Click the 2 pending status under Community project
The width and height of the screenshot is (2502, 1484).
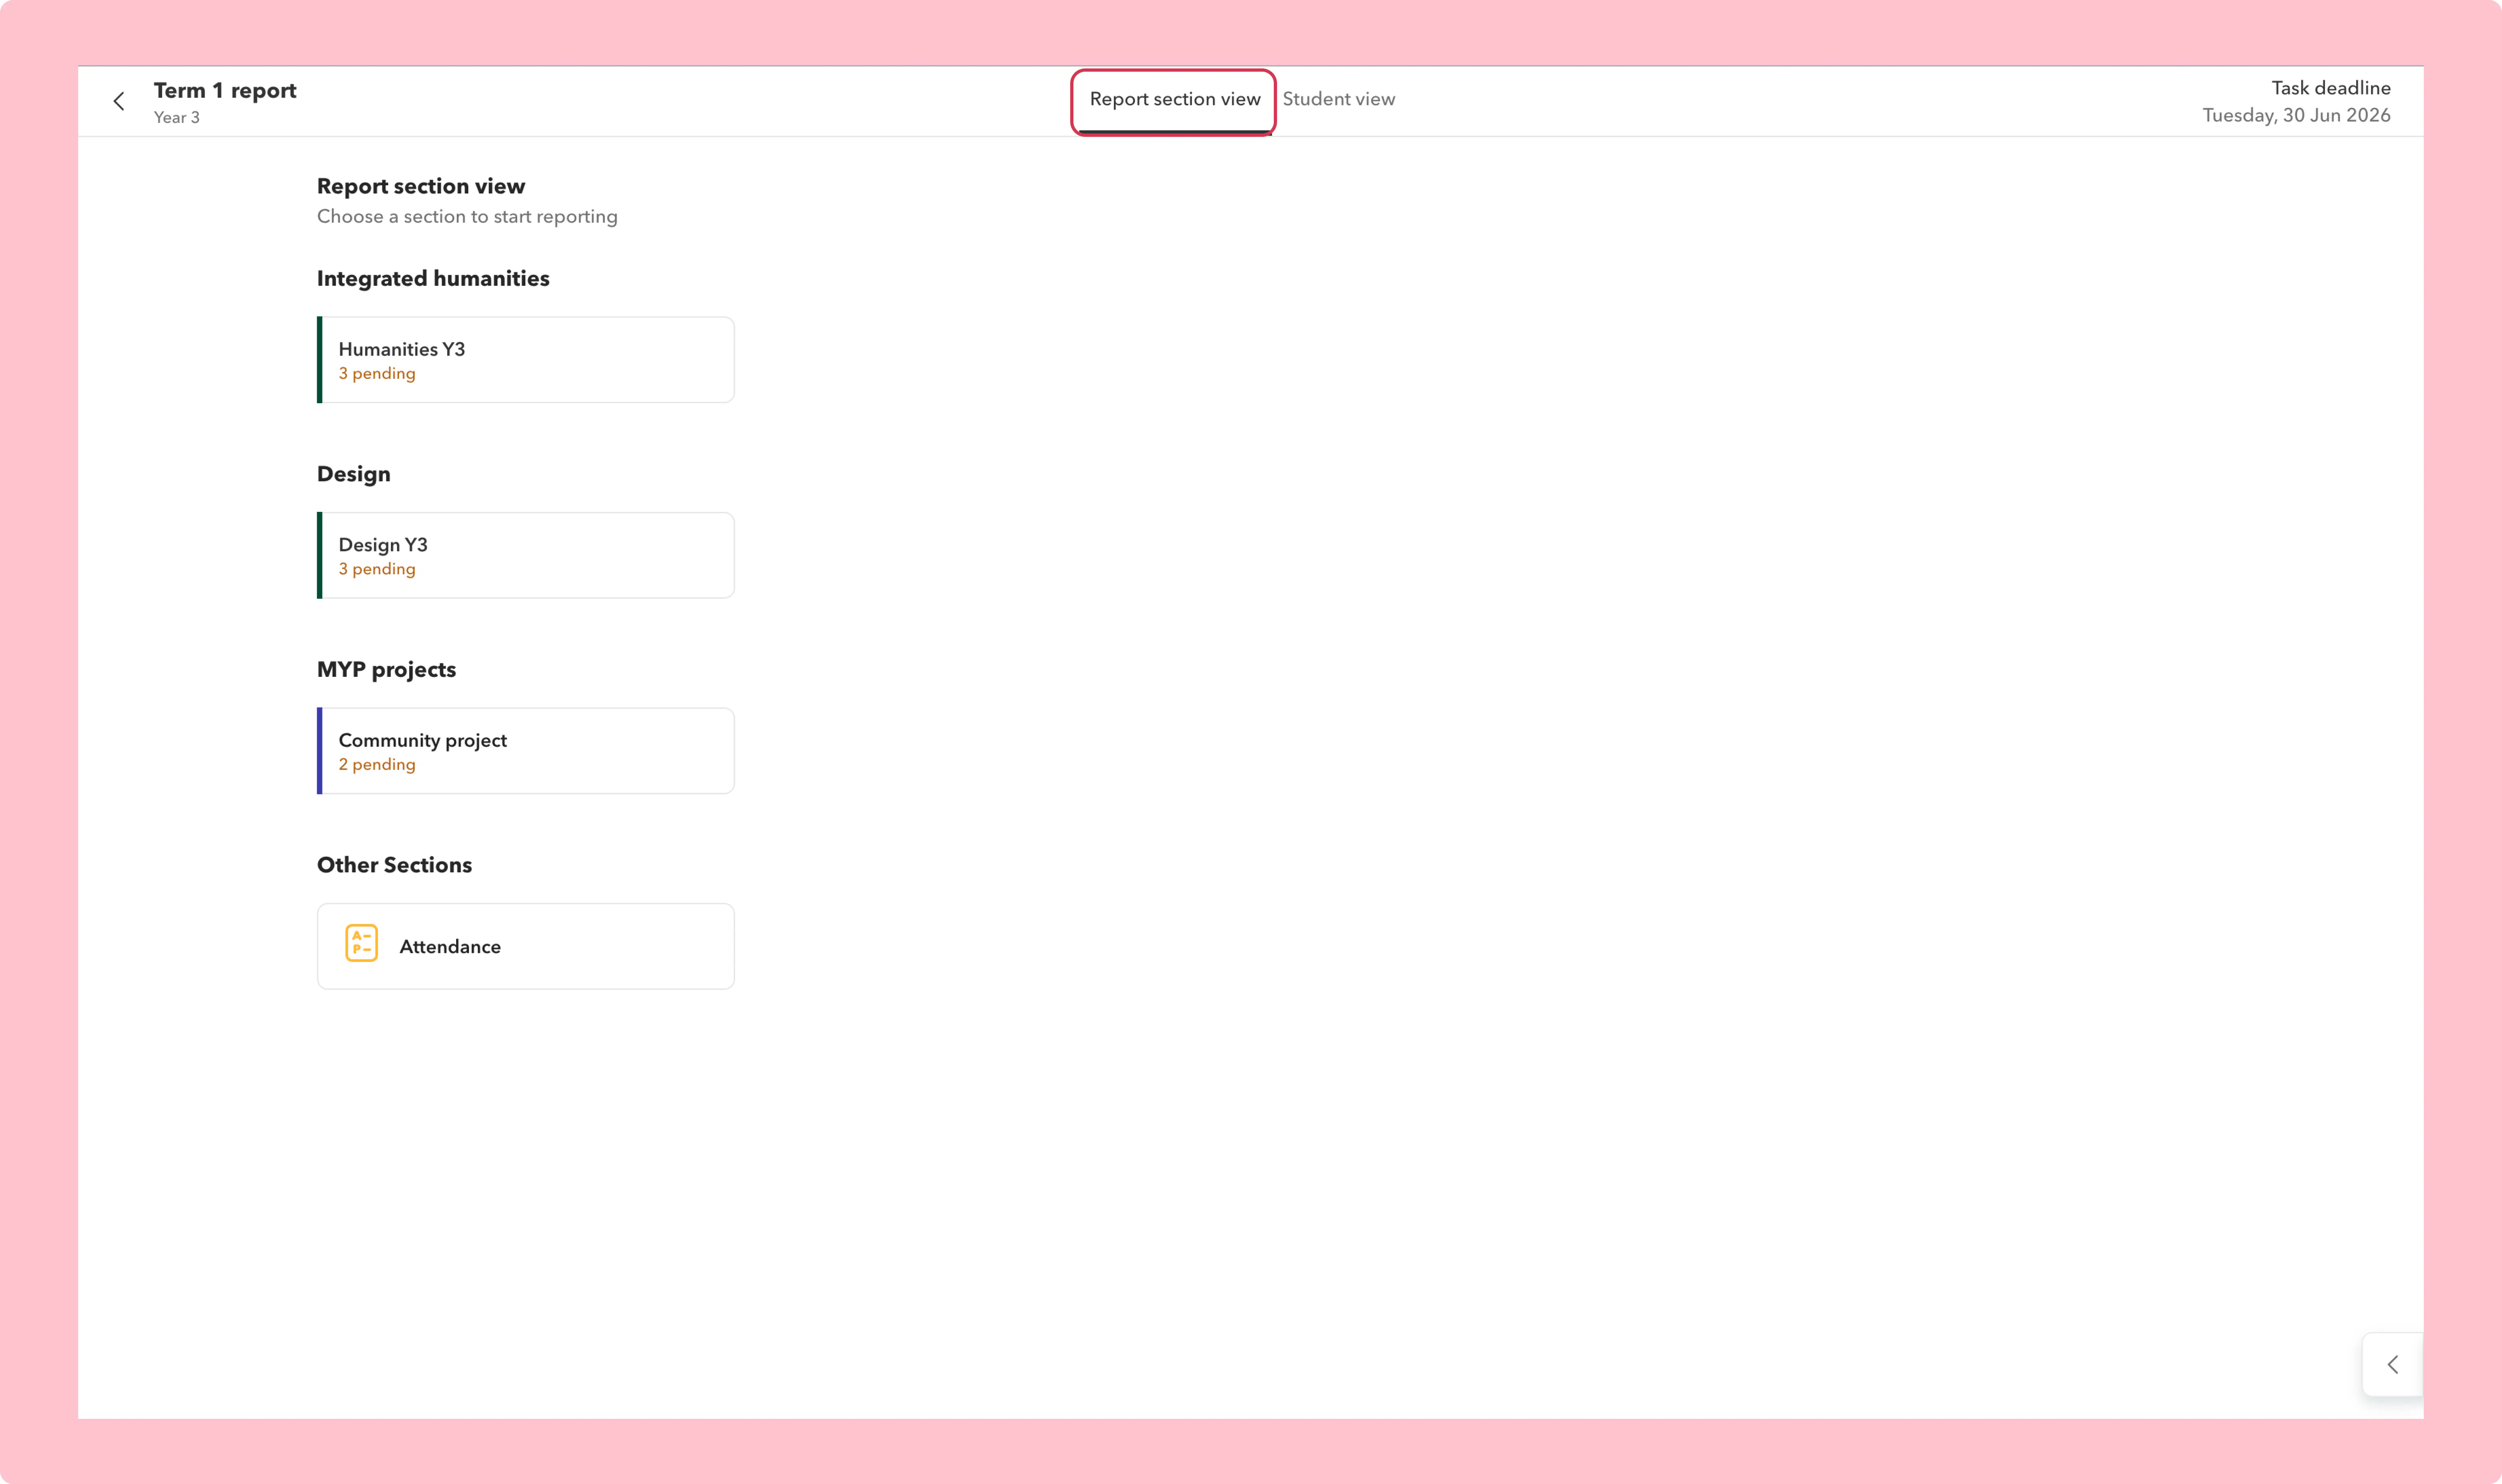[377, 764]
